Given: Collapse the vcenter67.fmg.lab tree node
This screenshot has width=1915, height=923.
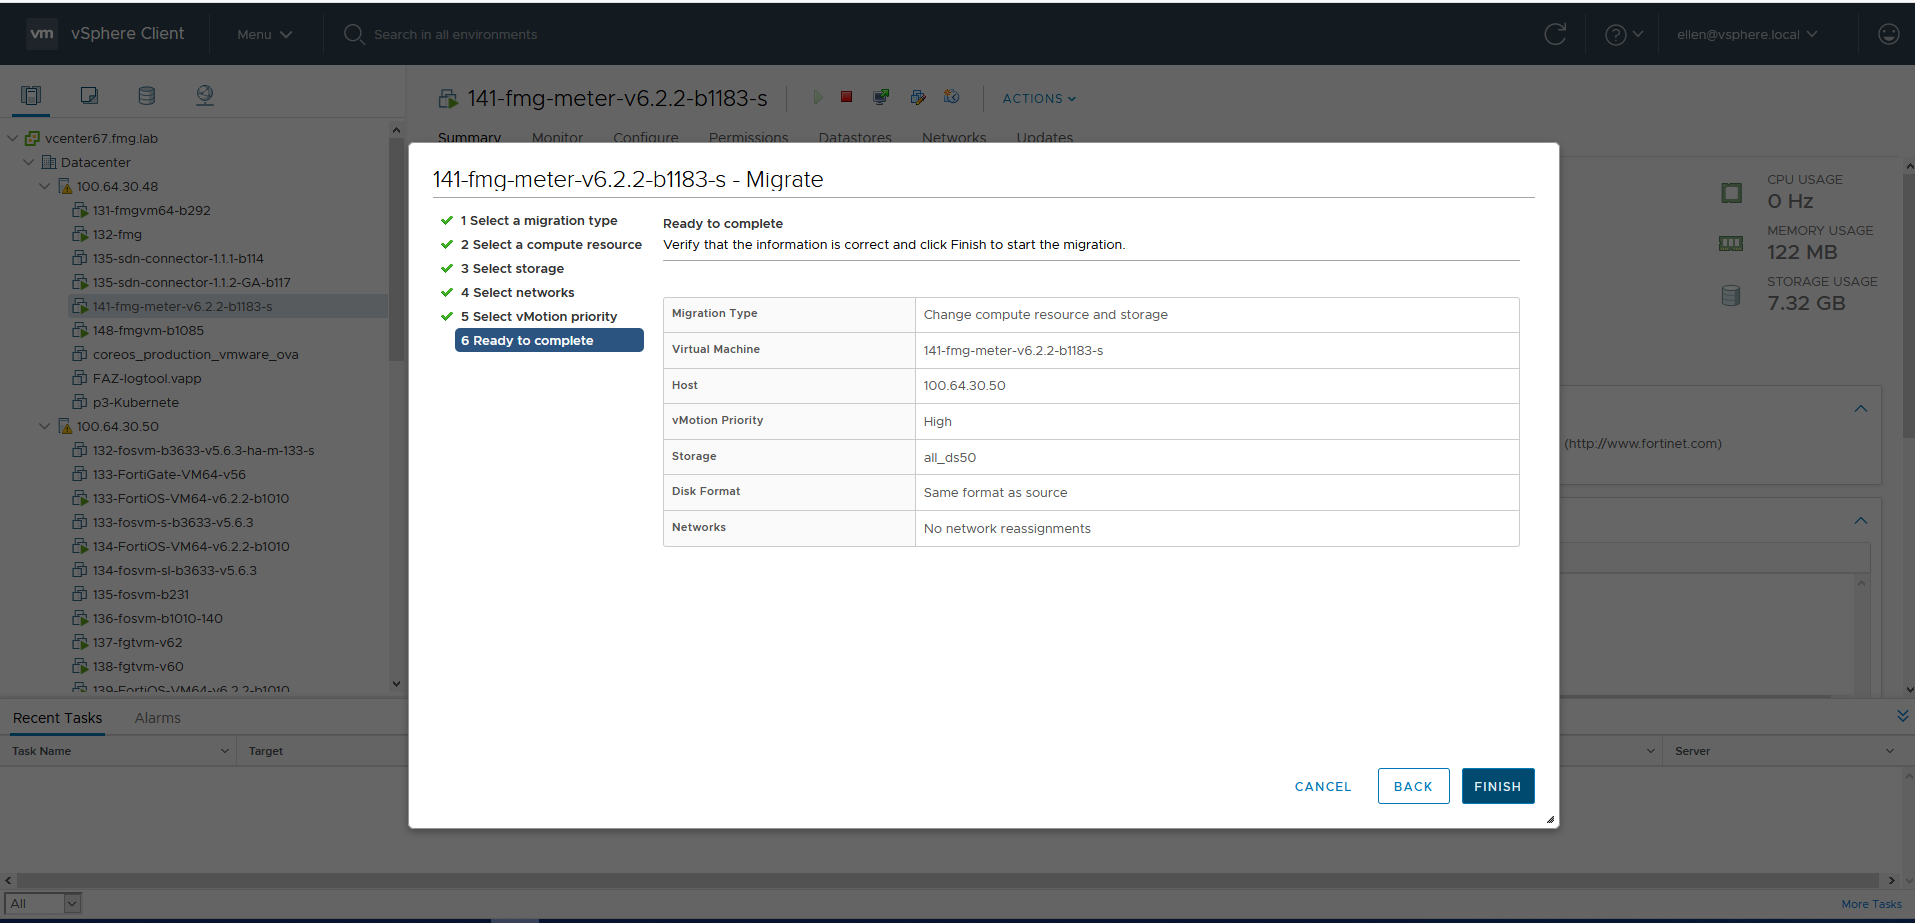Looking at the screenshot, I should click(13, 138).
